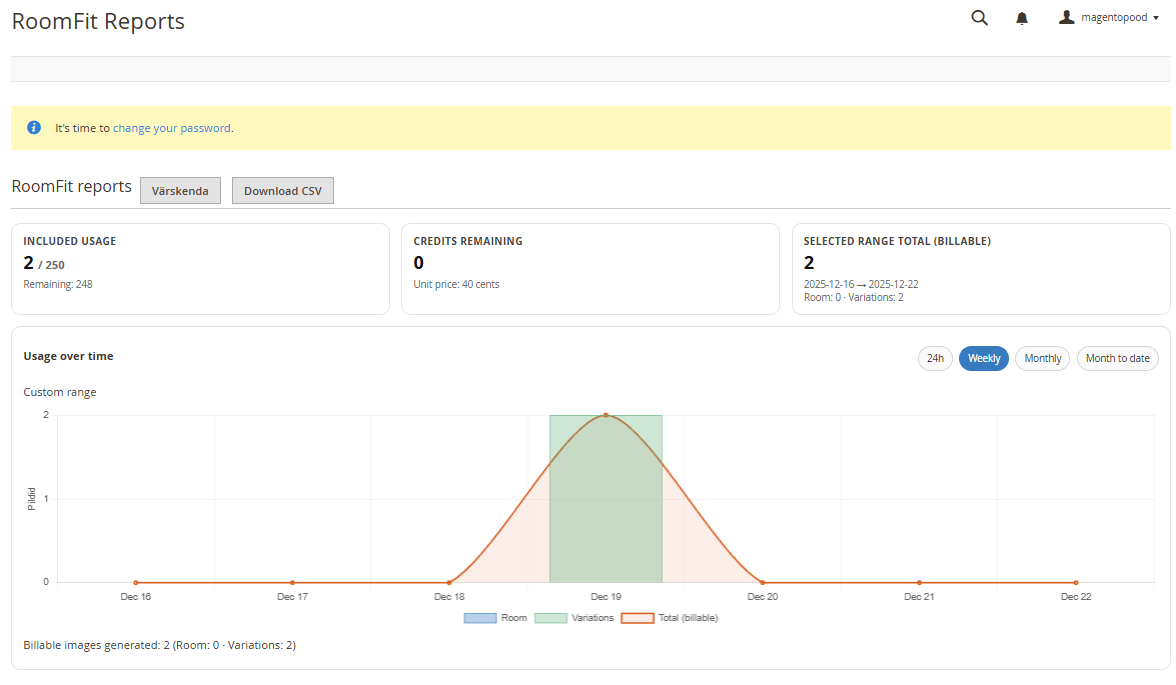Follow the change your password link
This screenshot has width=1176, height=685.
point(172,128)
